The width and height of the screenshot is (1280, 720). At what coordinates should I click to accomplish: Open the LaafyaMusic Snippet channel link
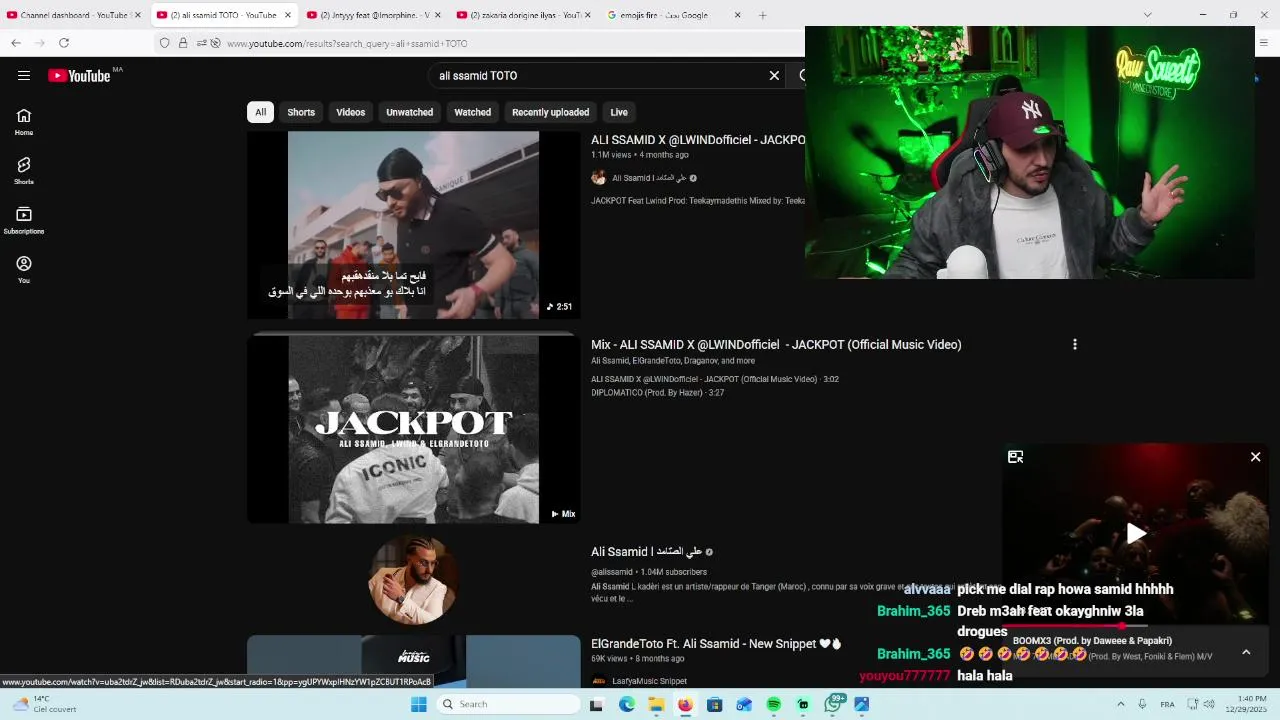(649, 681)
